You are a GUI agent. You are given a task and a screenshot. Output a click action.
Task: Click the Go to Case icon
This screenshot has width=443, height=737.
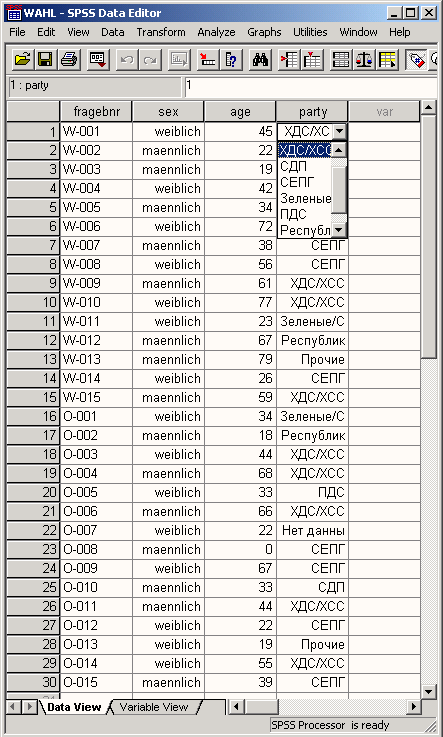click(208, 60)
